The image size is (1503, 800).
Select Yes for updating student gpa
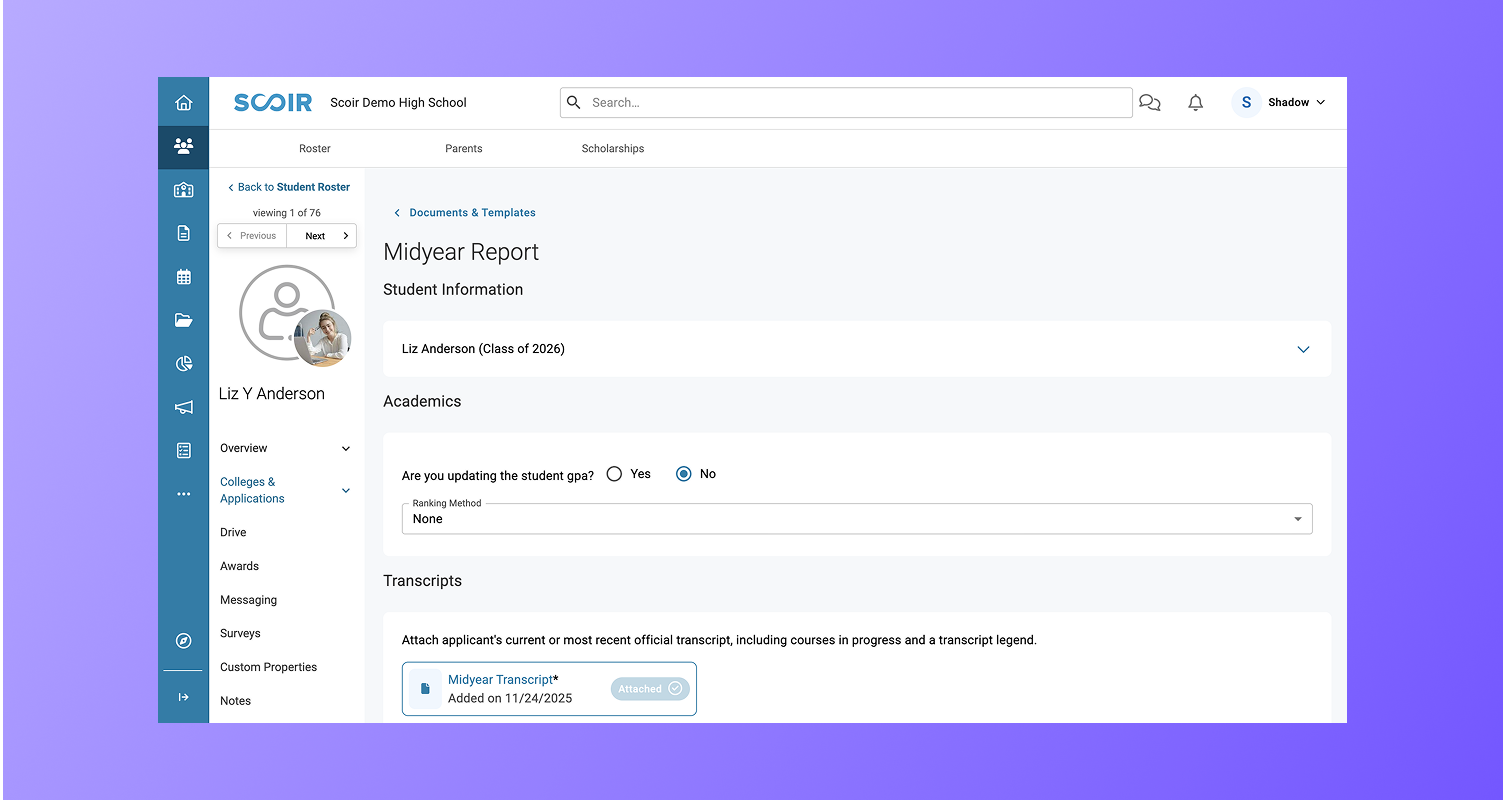pos(614,473)
